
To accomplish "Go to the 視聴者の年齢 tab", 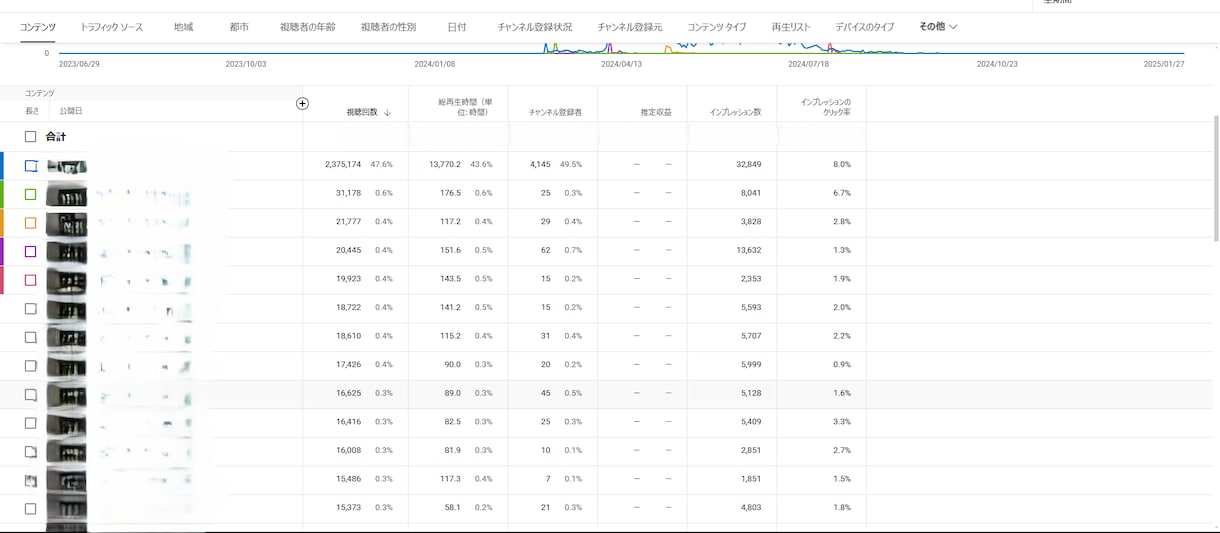I will click(x=308, y=27).
